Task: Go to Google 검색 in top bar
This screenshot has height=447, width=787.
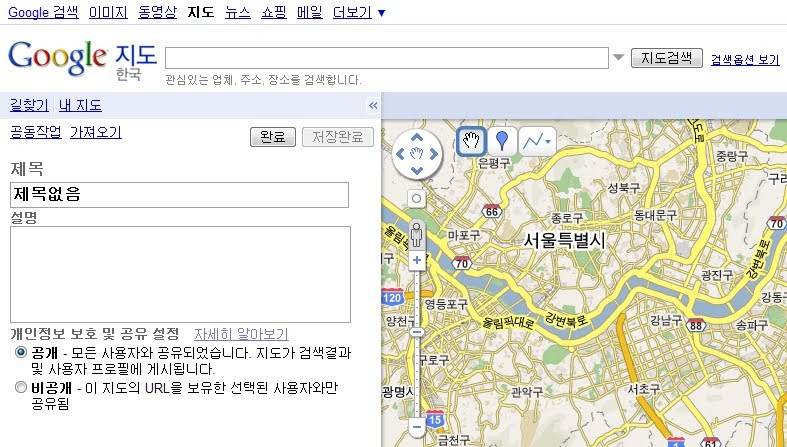Action: [43, 12]
